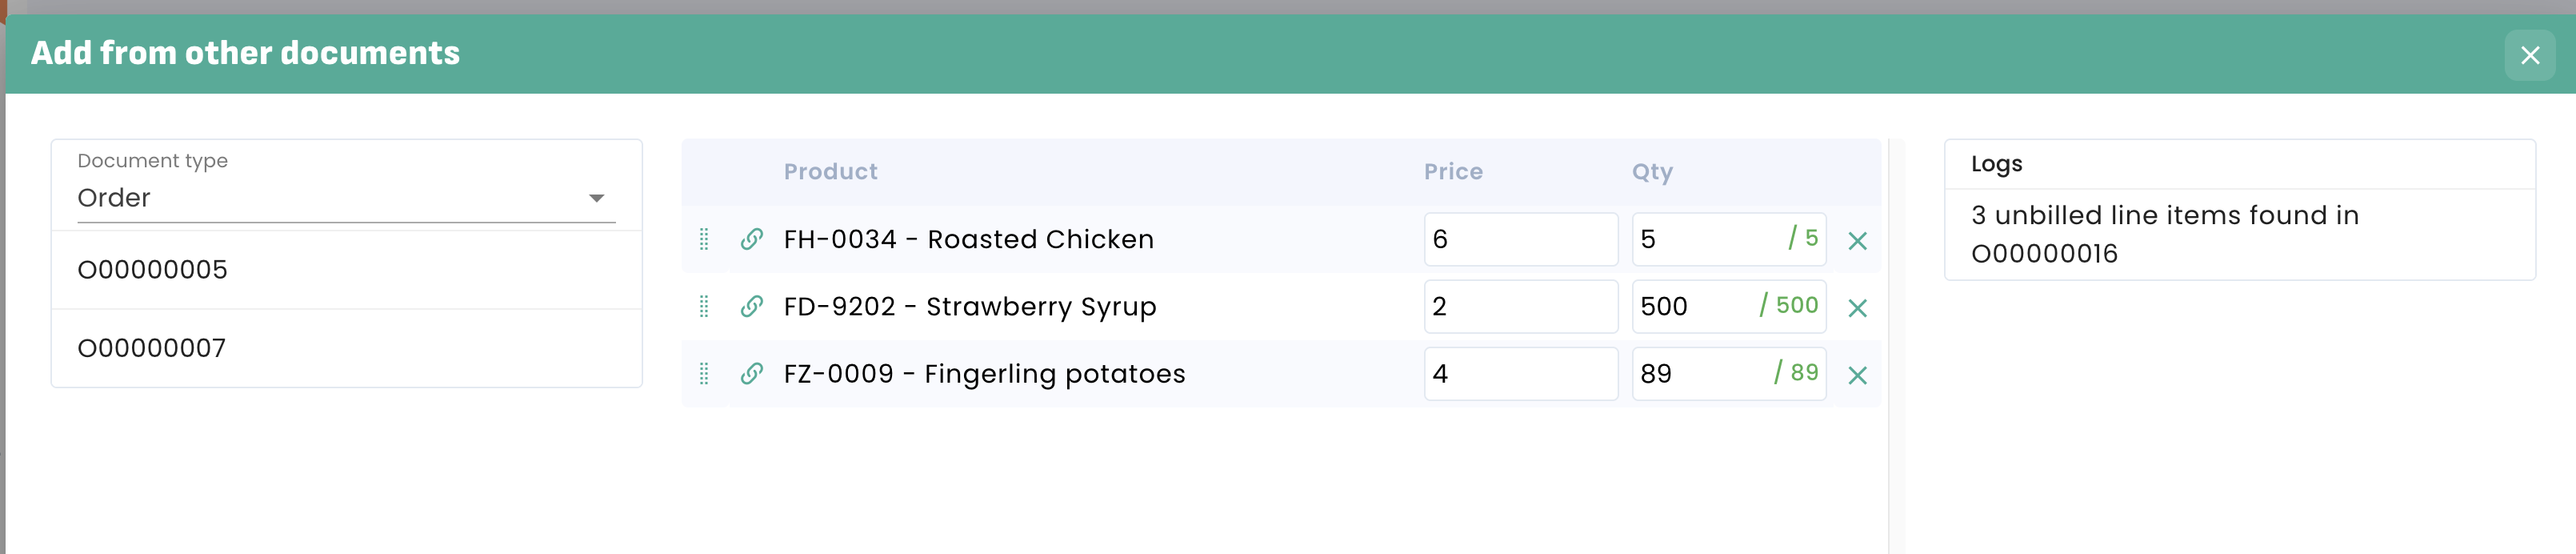This screenshot has height=554, width=2576.
Task: Remove the Strawberry Syrup line item
Action: (x=1857, y=308)
